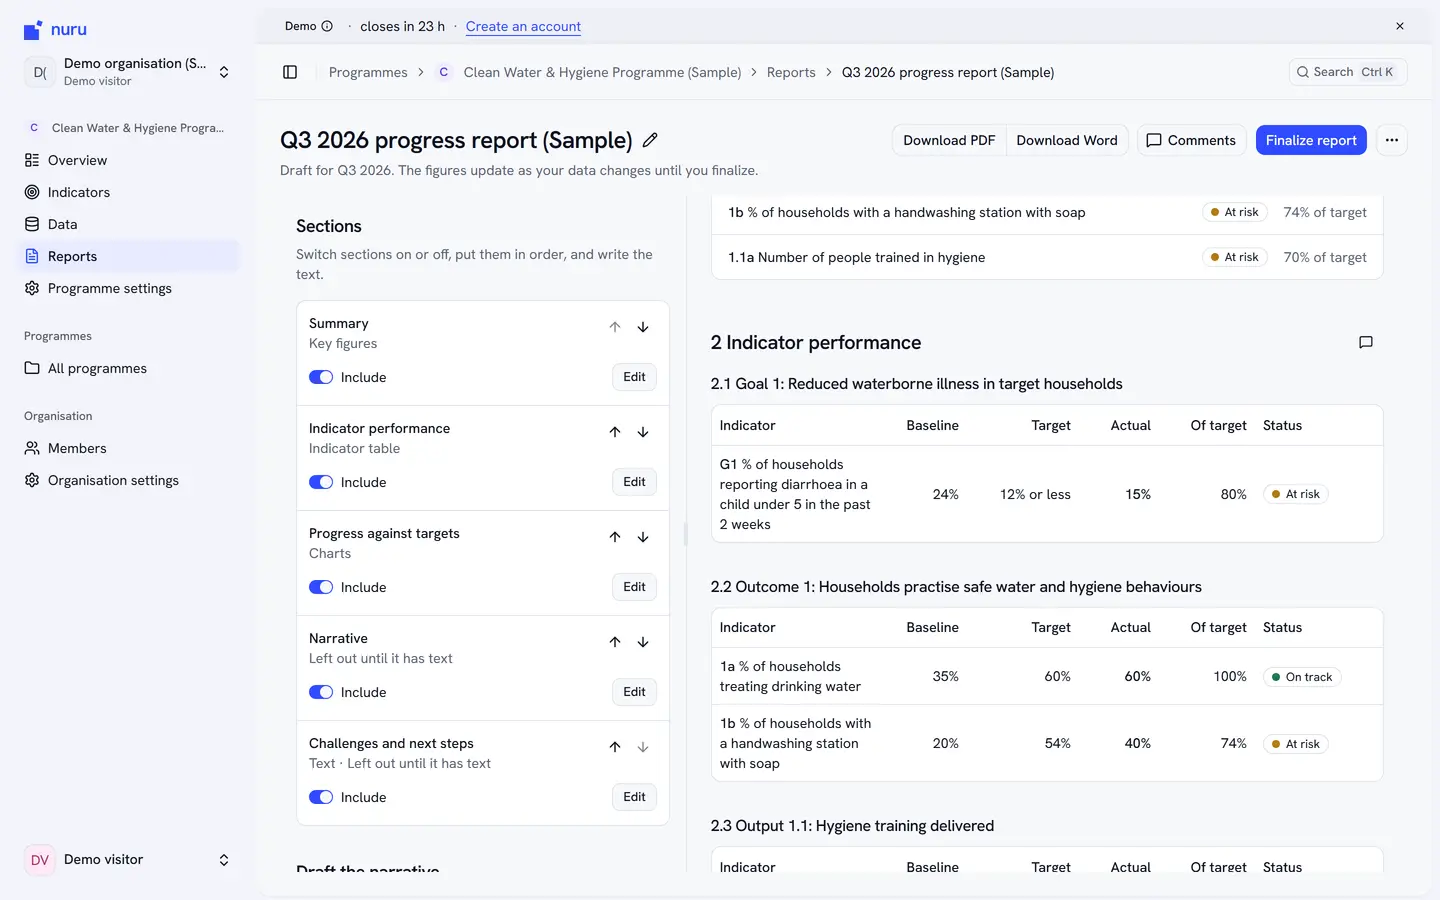Click the Search field
This screenshot has height=900, width=1440.
(1348, 72)
